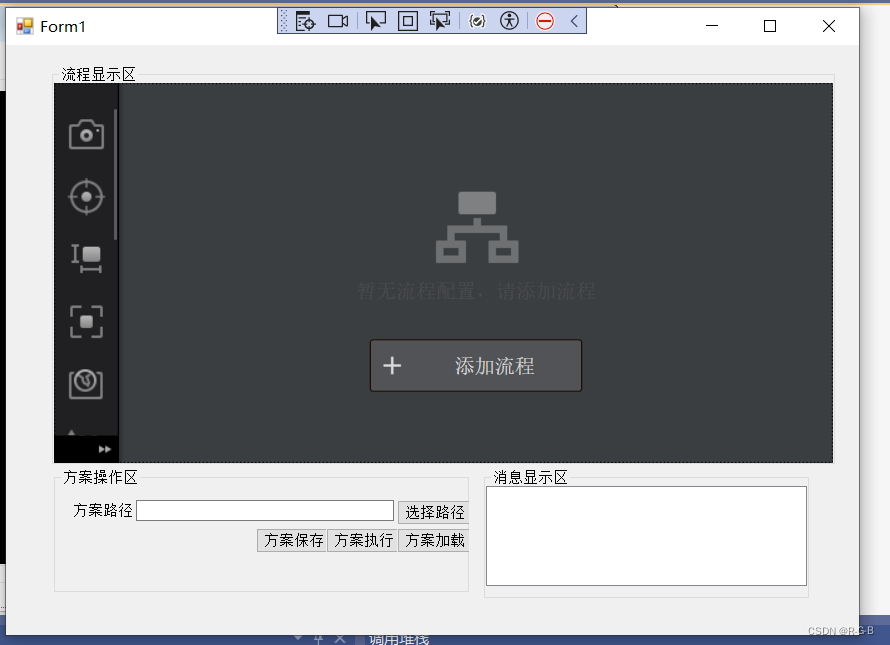The image size is (890, 645).
Task: Click the 消息显示区 group label
Action: [x=530, y=477]
